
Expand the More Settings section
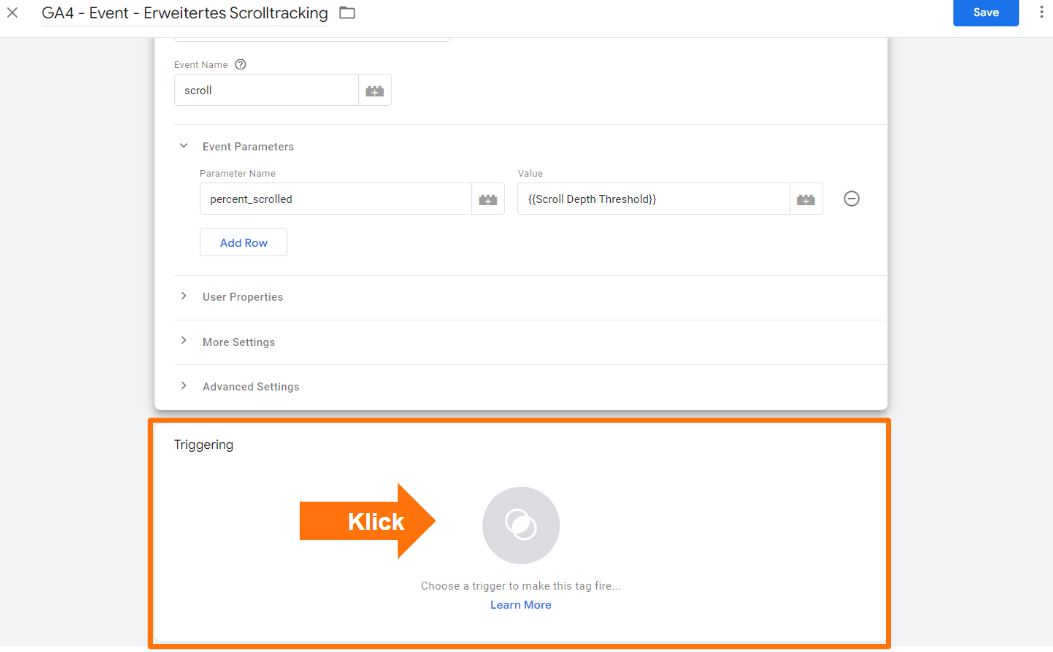238,342
